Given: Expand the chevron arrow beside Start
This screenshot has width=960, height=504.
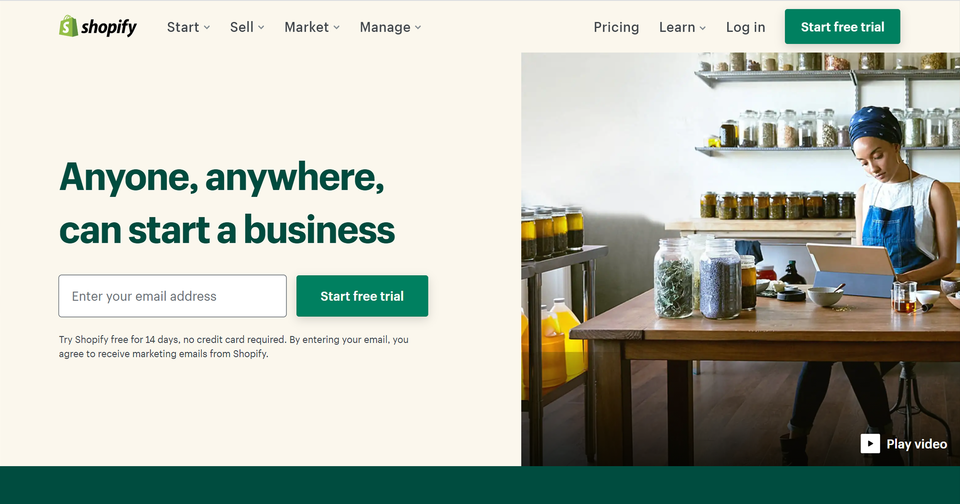Looking at the screenshot, I should tap(207, 28).
